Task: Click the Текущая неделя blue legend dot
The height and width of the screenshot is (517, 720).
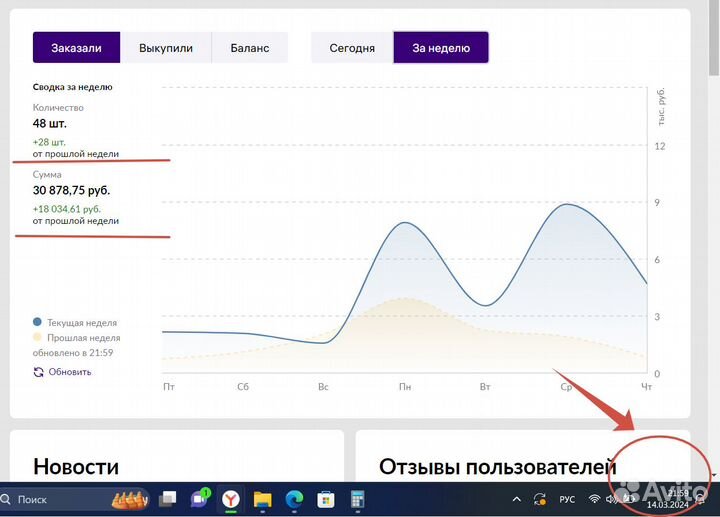Action: click(38, 323)
